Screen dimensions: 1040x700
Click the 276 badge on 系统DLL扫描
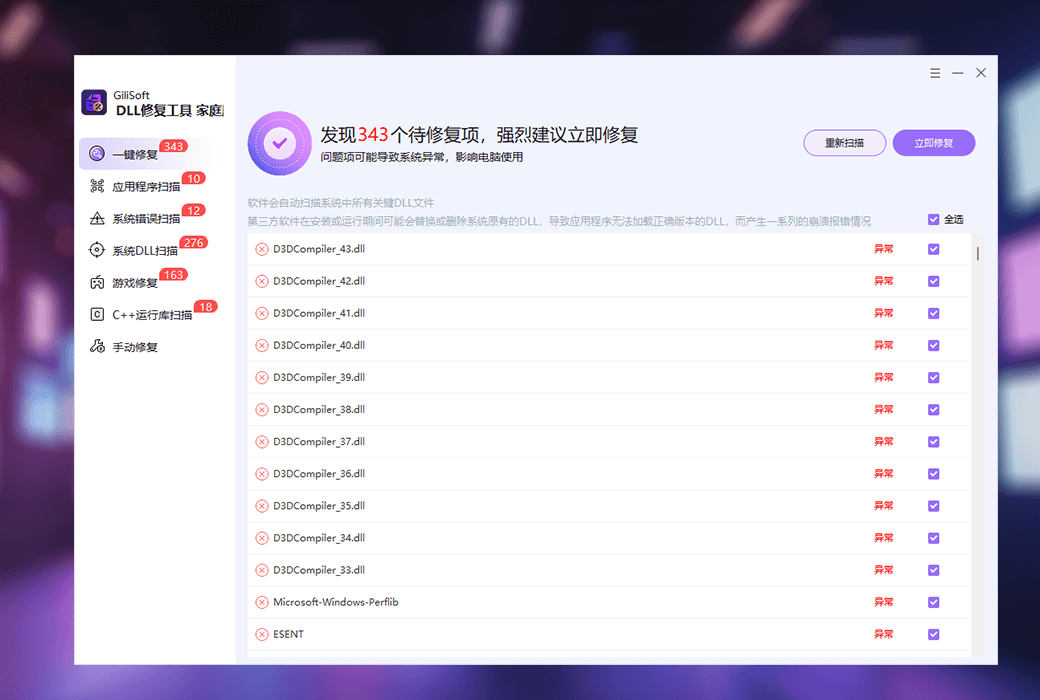pos(194,243)
